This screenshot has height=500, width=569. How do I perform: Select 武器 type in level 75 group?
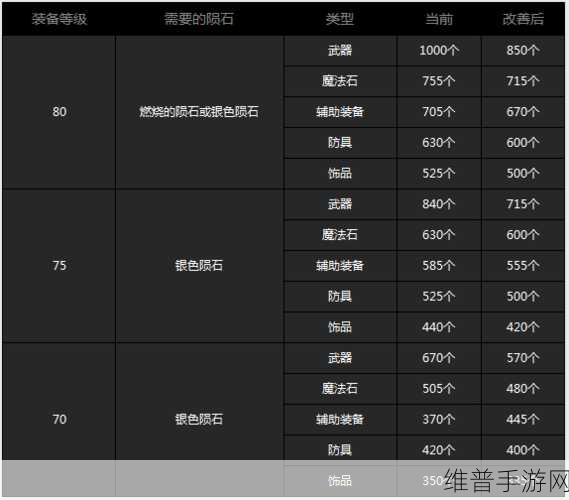pyautogui.click(x=340, y=204)
